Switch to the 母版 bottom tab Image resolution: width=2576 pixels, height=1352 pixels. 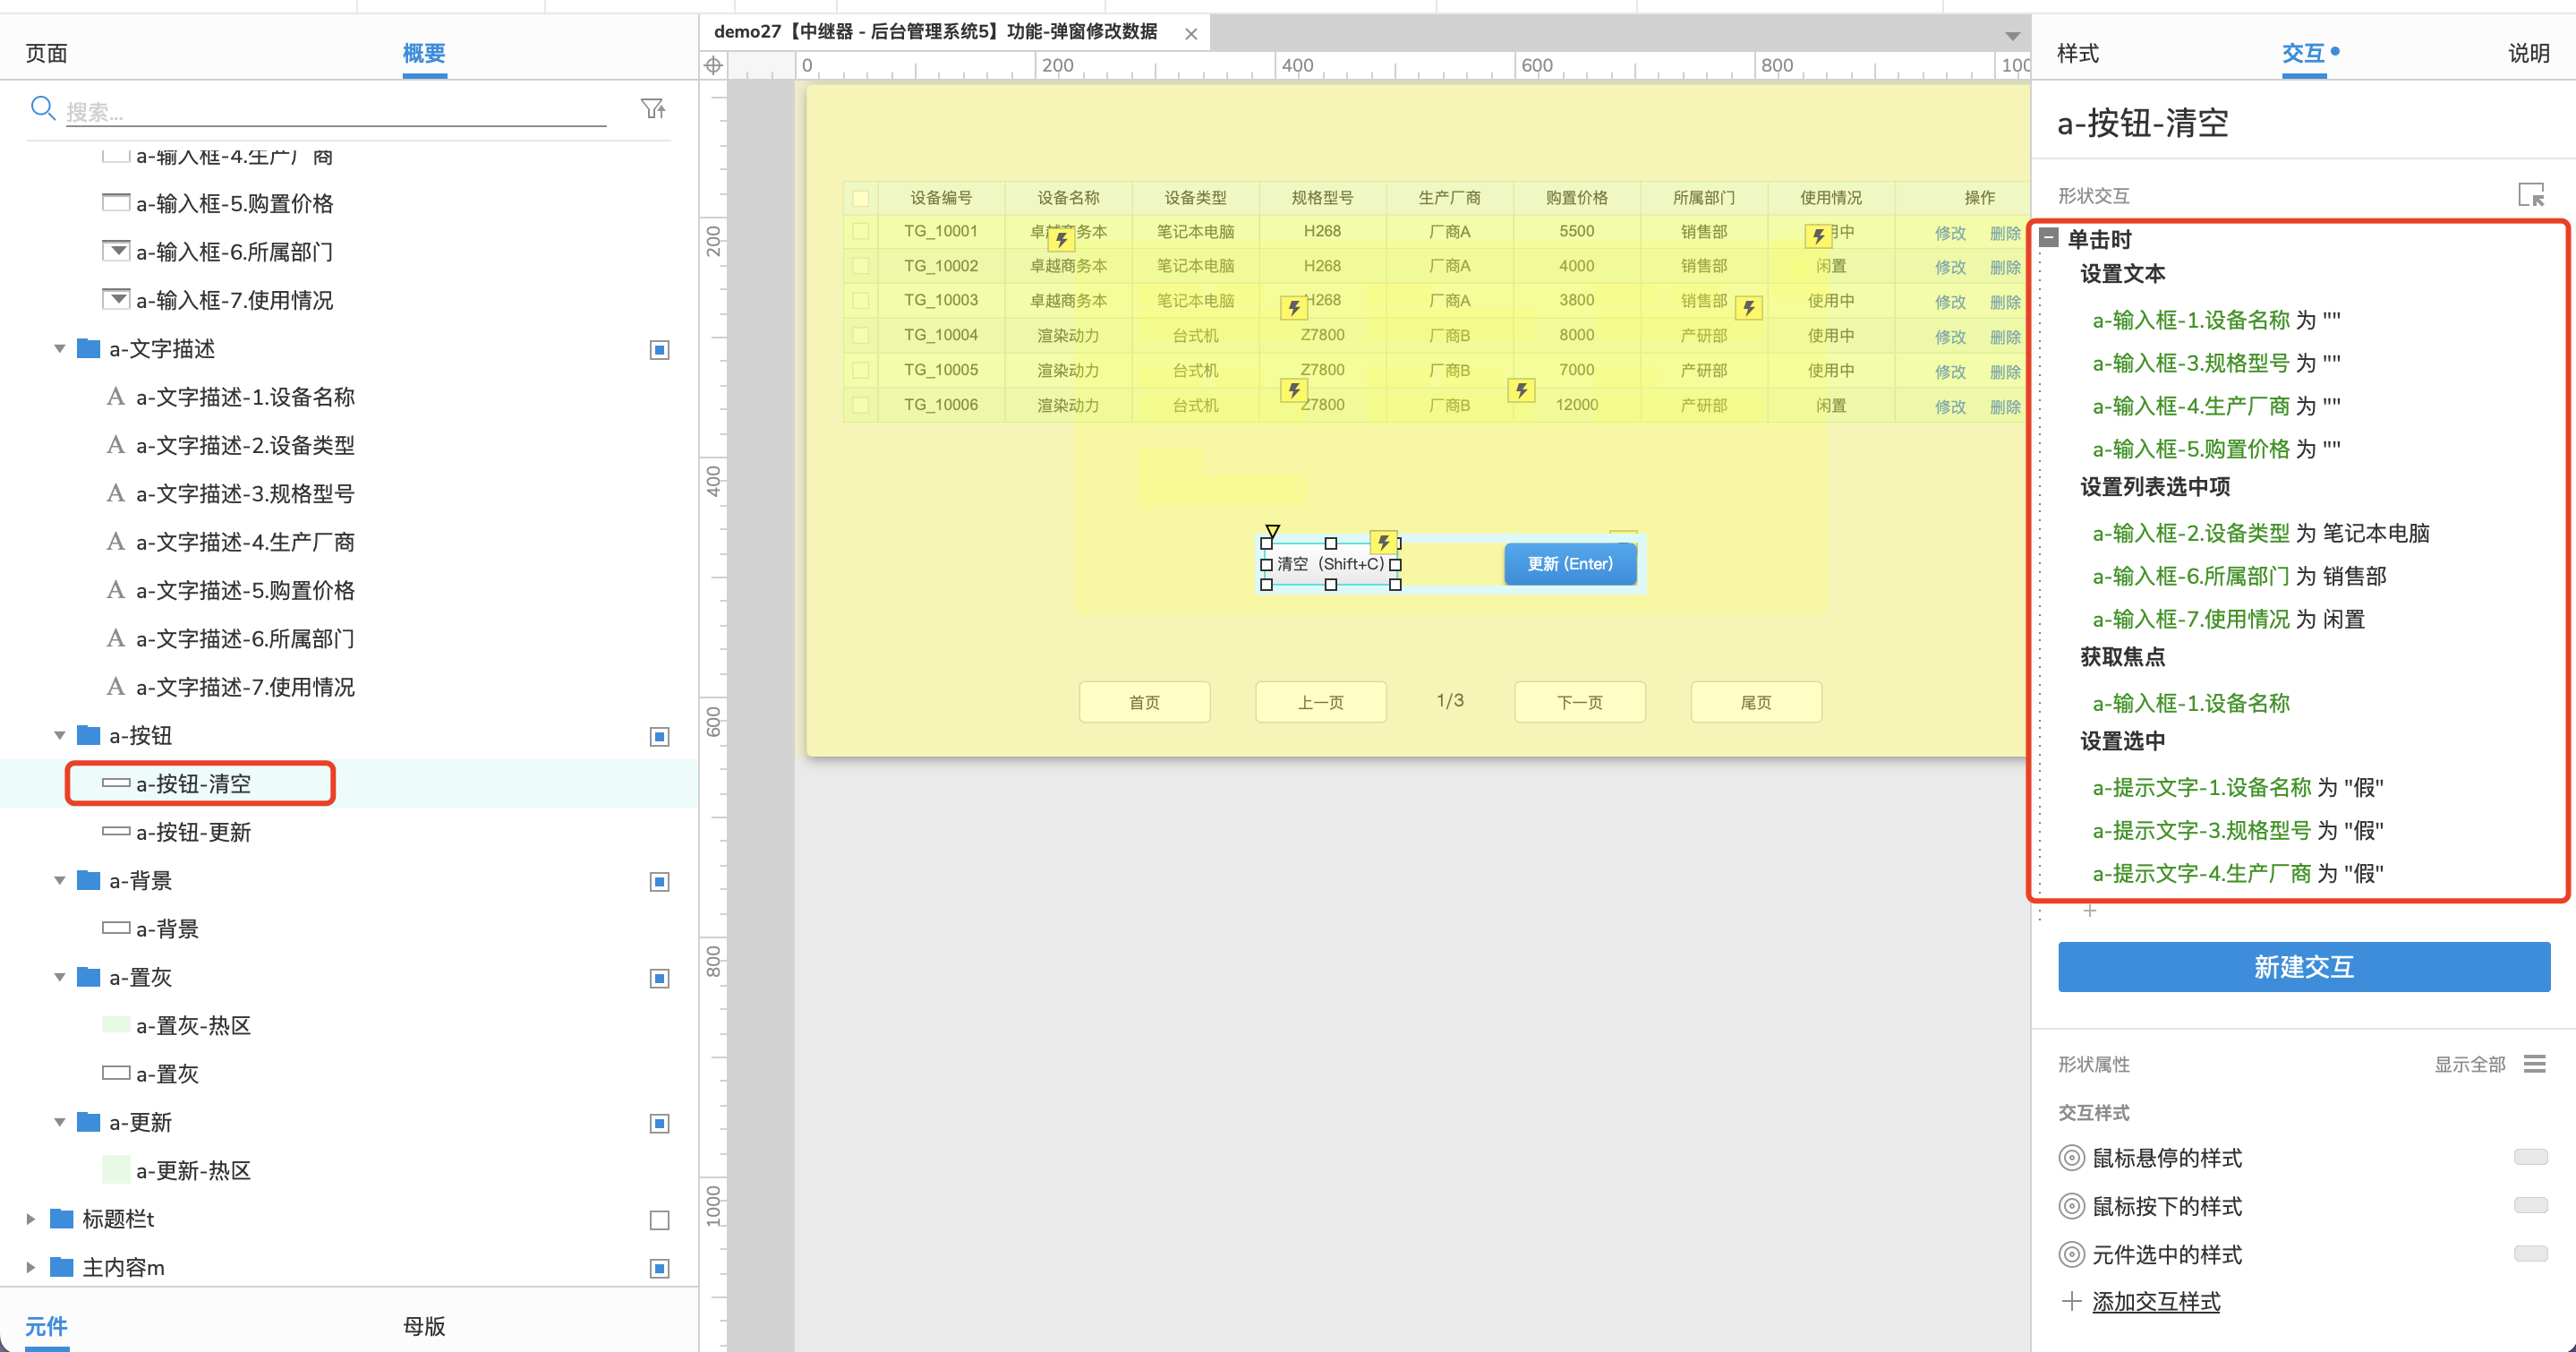tap(424, 1326)
